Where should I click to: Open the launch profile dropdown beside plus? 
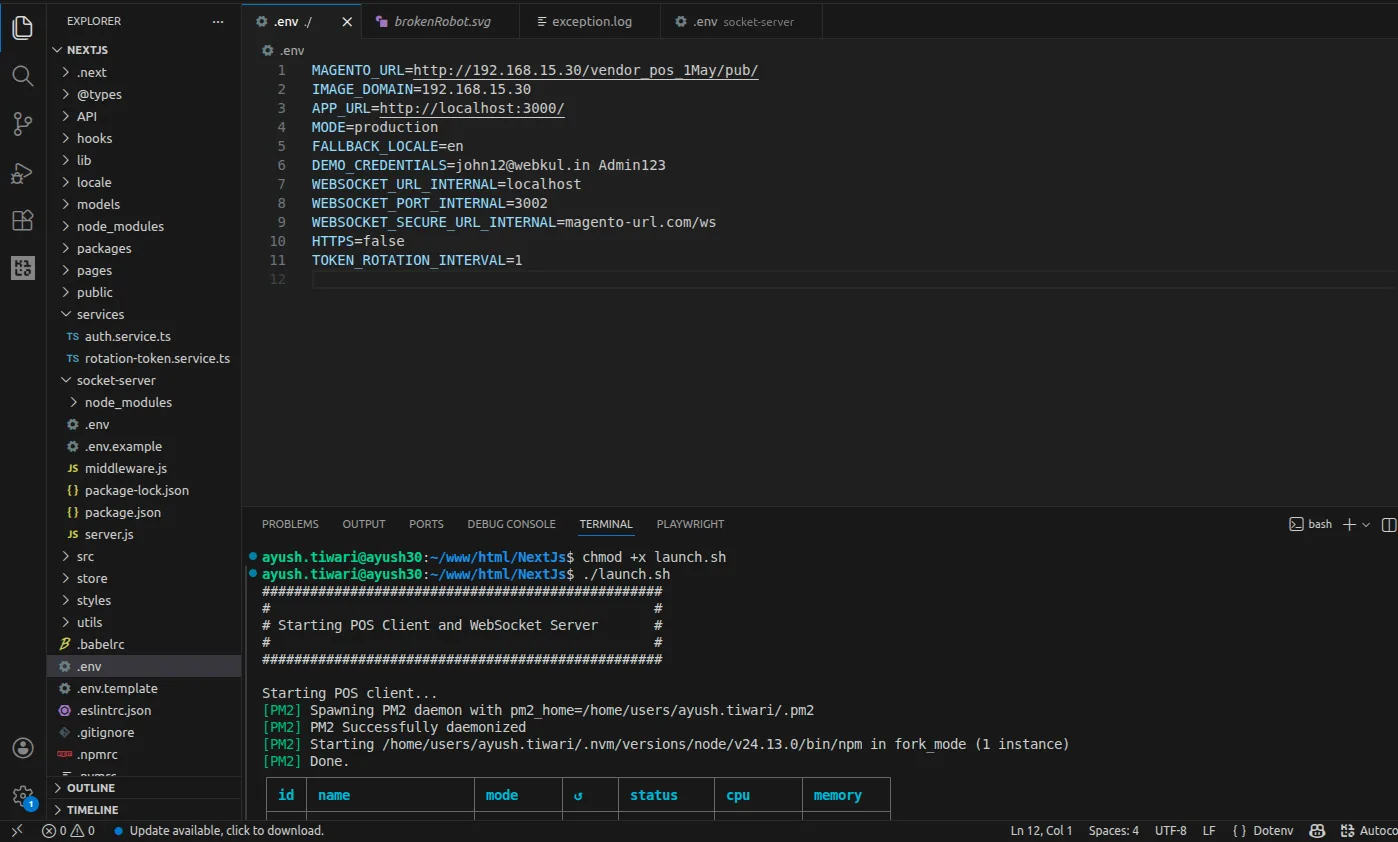coord(1366,524)
